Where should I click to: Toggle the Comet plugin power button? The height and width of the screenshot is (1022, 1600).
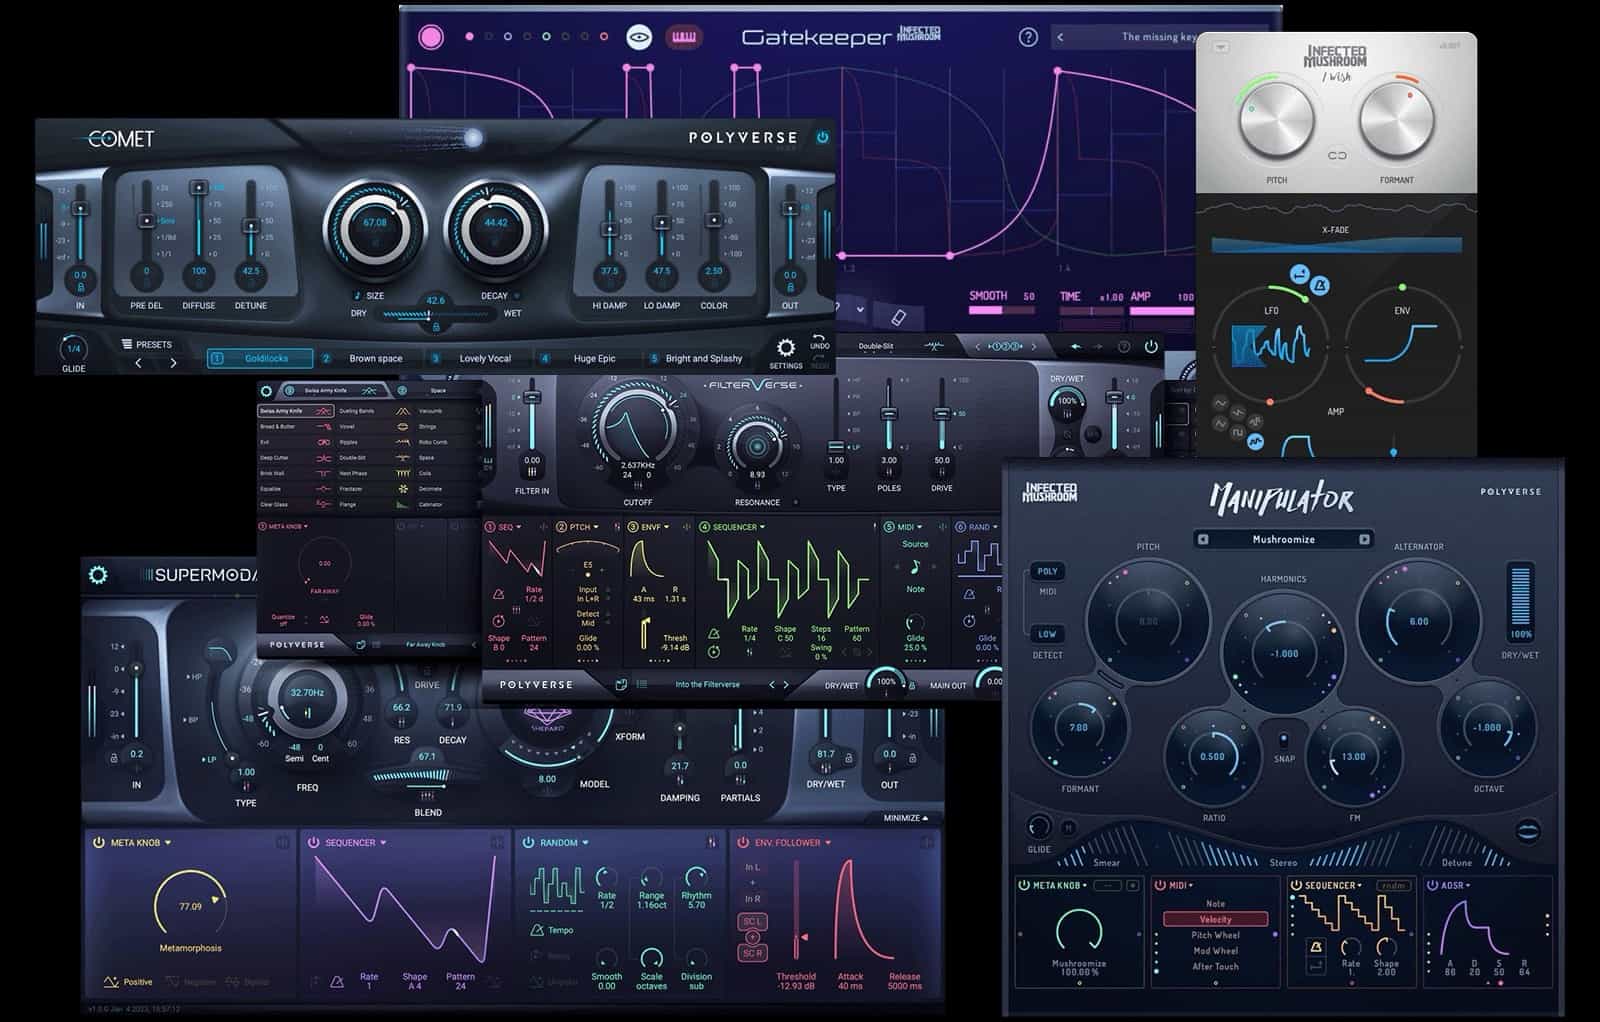822,137
